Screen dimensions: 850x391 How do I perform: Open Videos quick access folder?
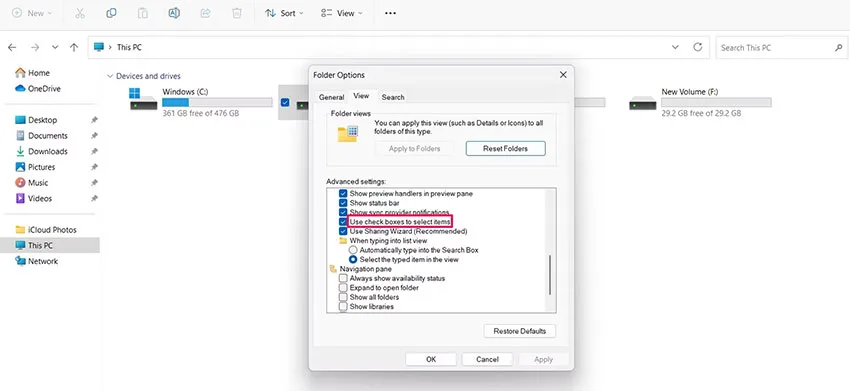pos(34,198)
